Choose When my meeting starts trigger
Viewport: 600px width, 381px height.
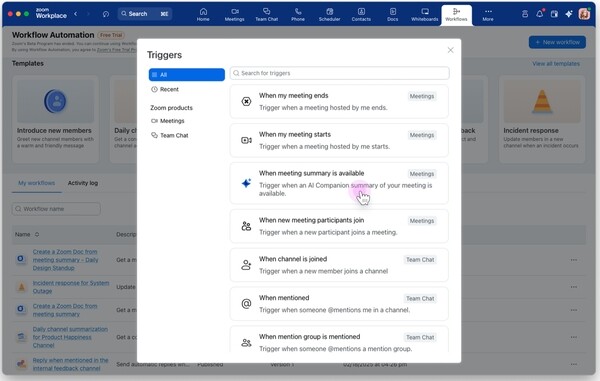click(x=339, y=140)
